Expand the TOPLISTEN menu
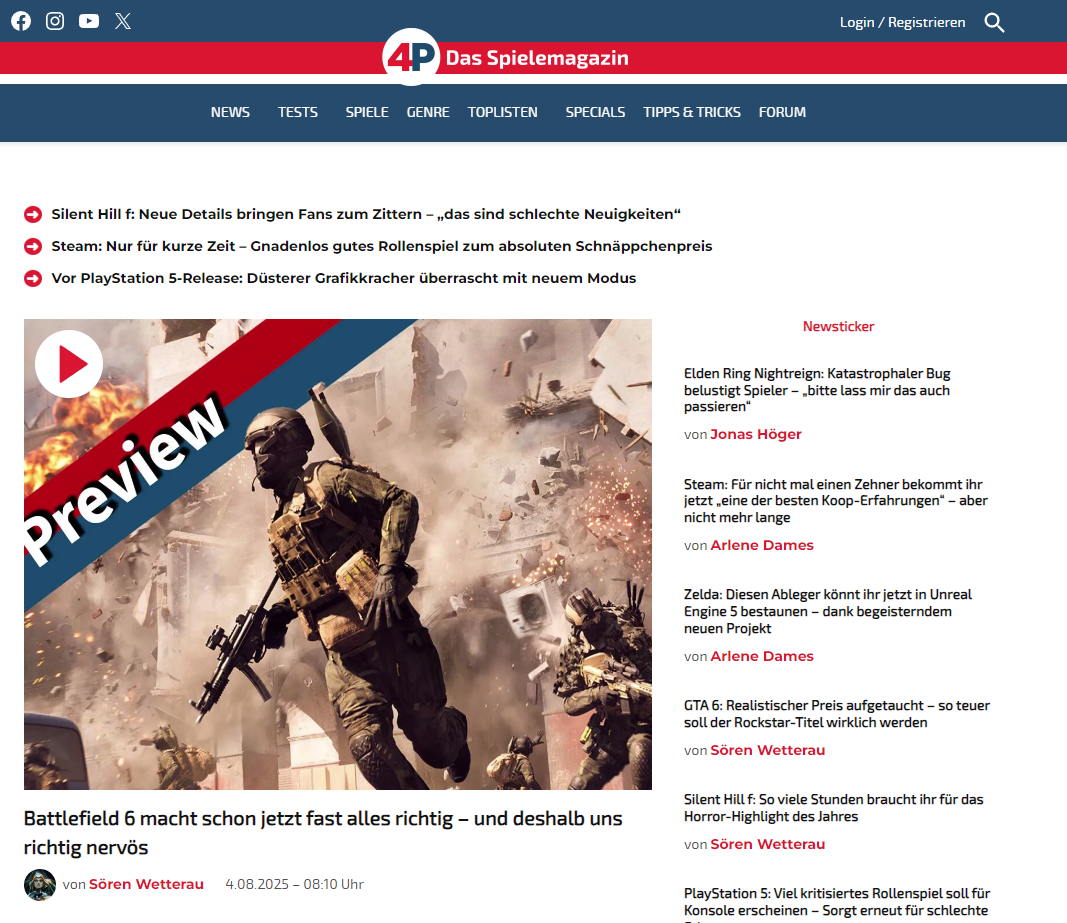 point(503,112)
